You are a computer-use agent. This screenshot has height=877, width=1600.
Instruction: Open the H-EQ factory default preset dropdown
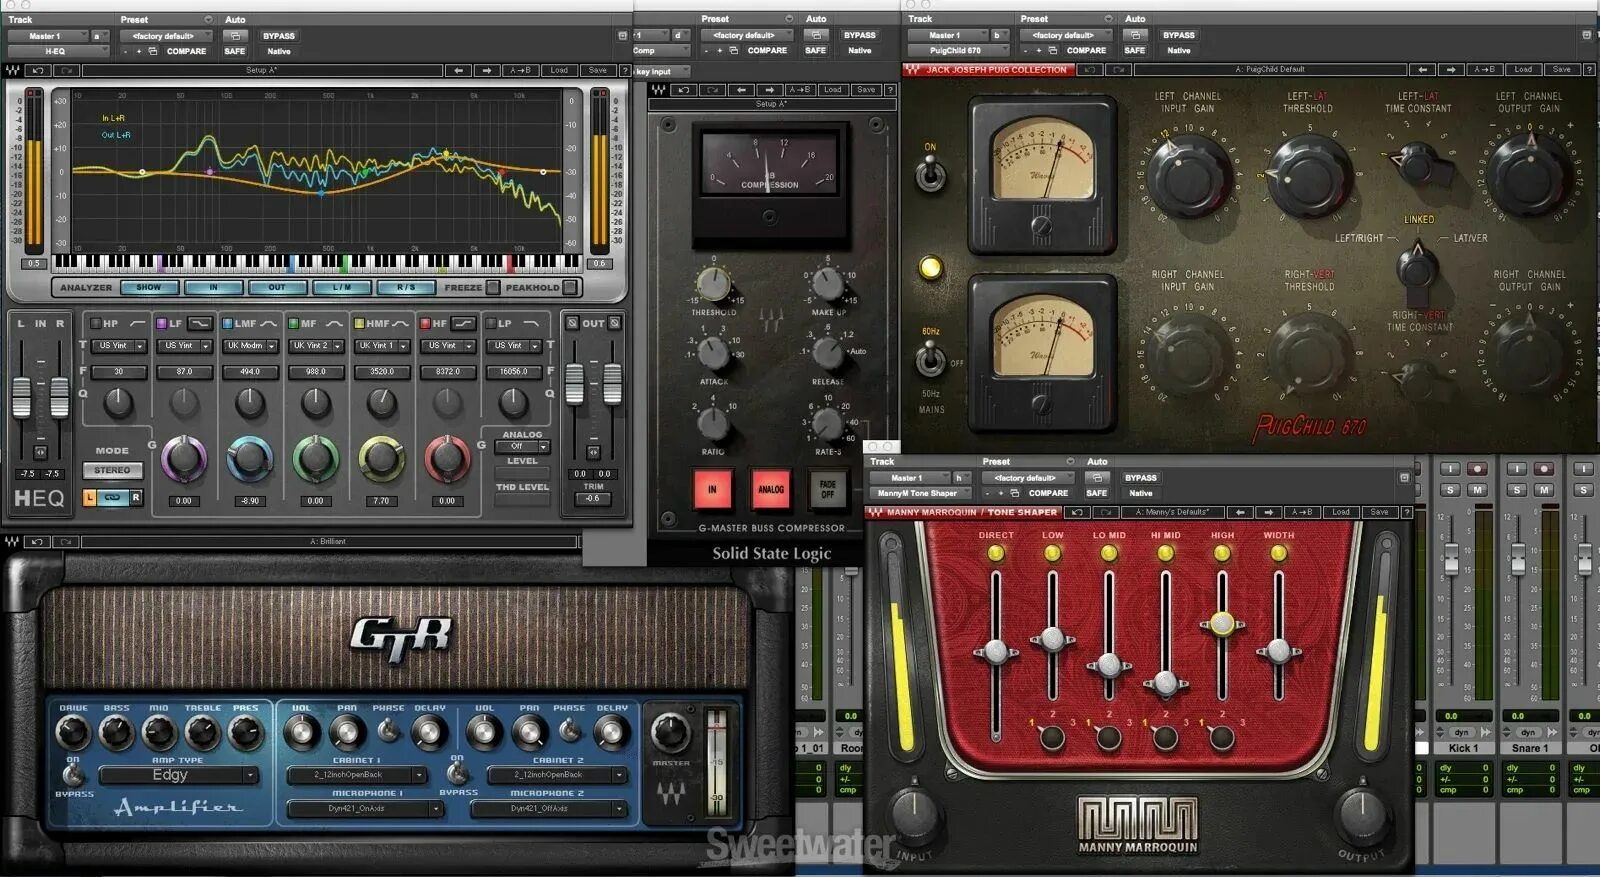click(x=164, y=36)
